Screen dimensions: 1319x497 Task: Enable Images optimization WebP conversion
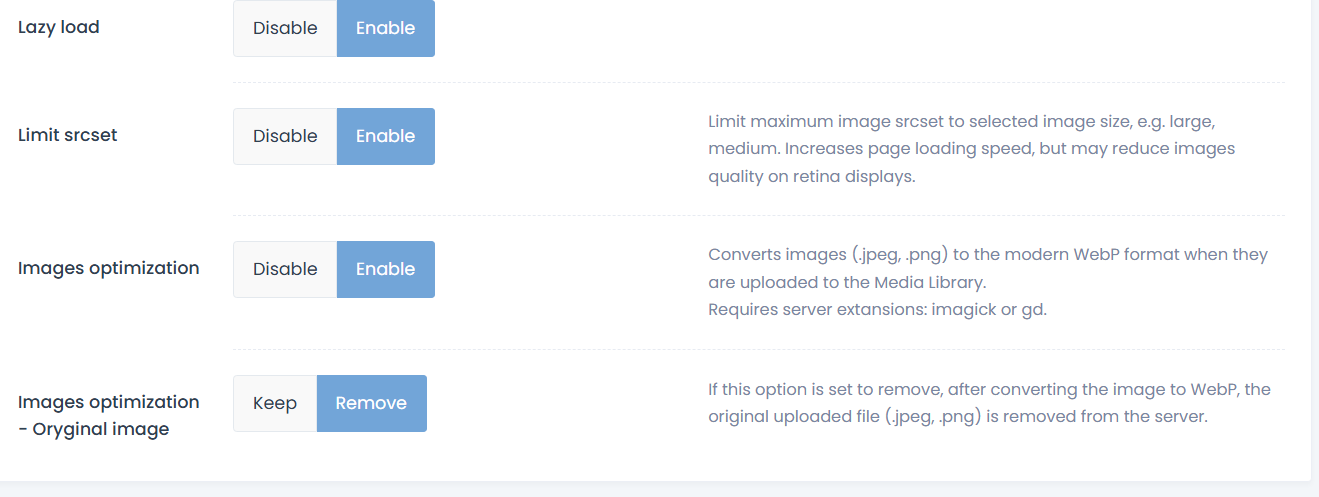[385, 269]
